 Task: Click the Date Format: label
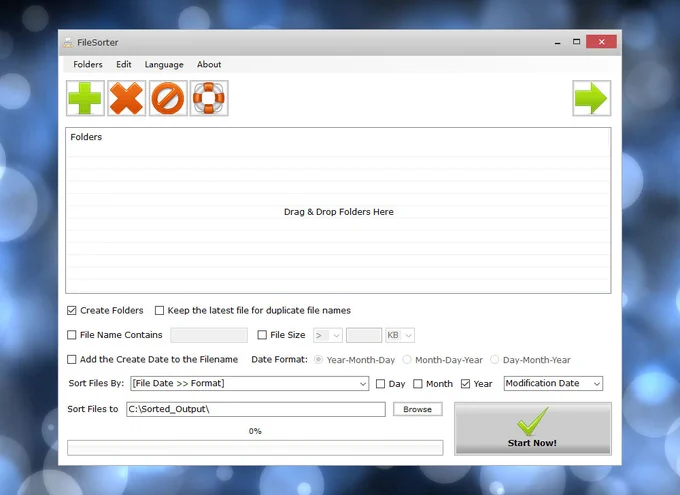(x=279, y=360)
